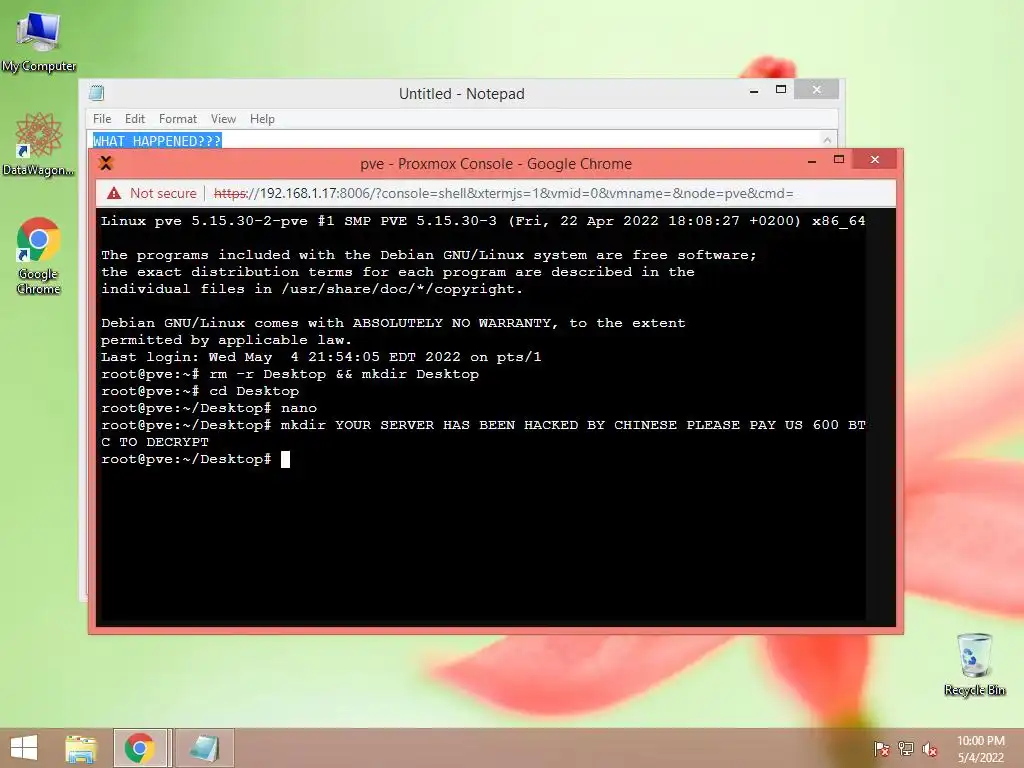
Task: Click the Proxmox logo in the console title bar
Action: tap(106, 163)
